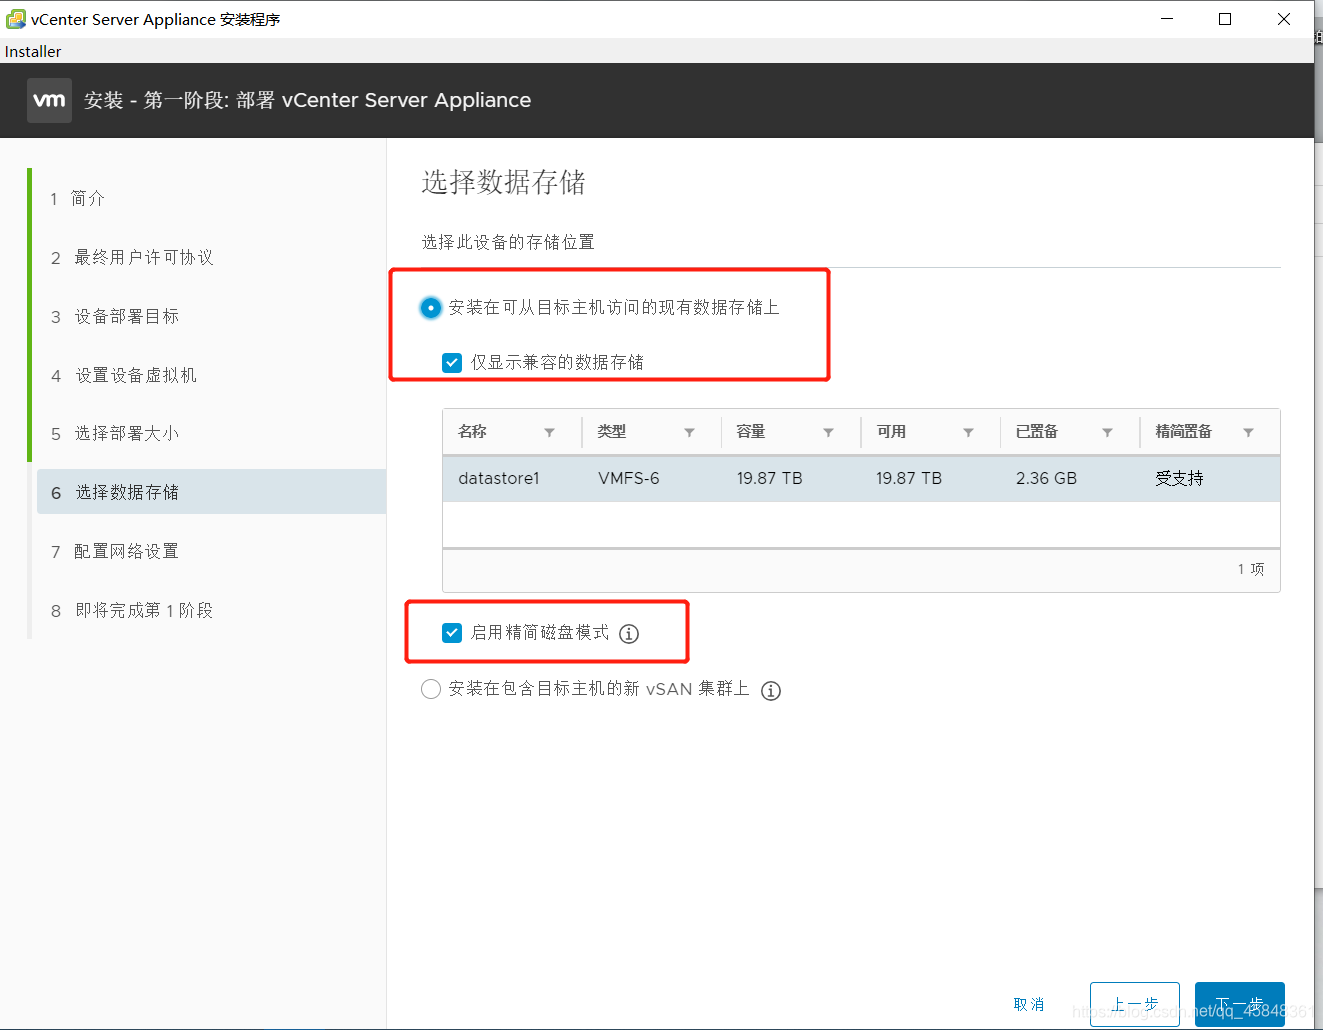Select step 6 选择数据存储
1323x1030 pixels.
pyautogui.click(x=211, y=492)
